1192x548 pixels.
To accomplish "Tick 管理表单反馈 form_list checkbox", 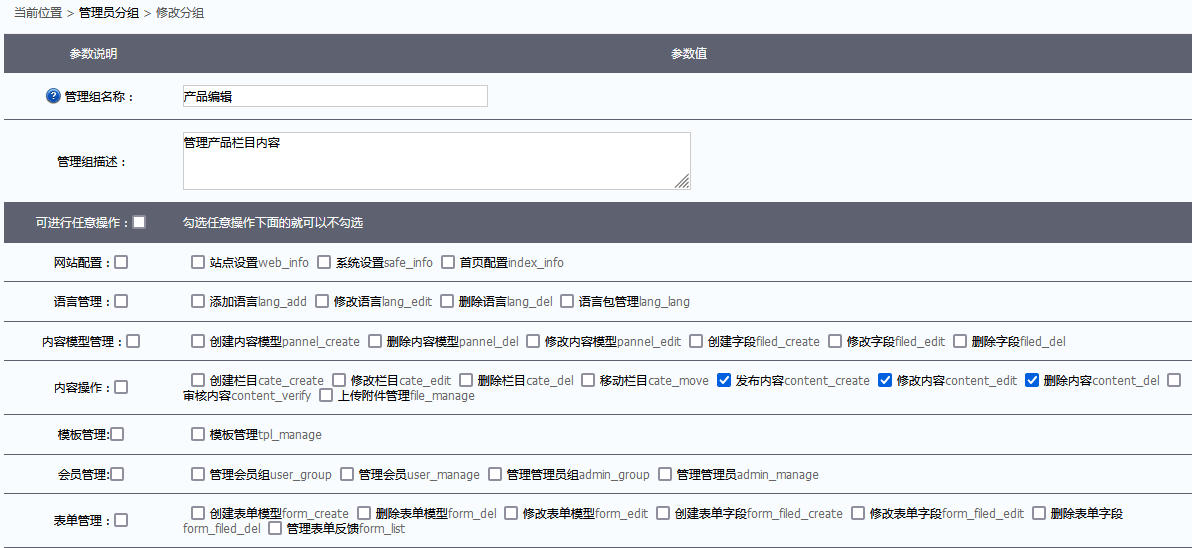I will [275, 528].
